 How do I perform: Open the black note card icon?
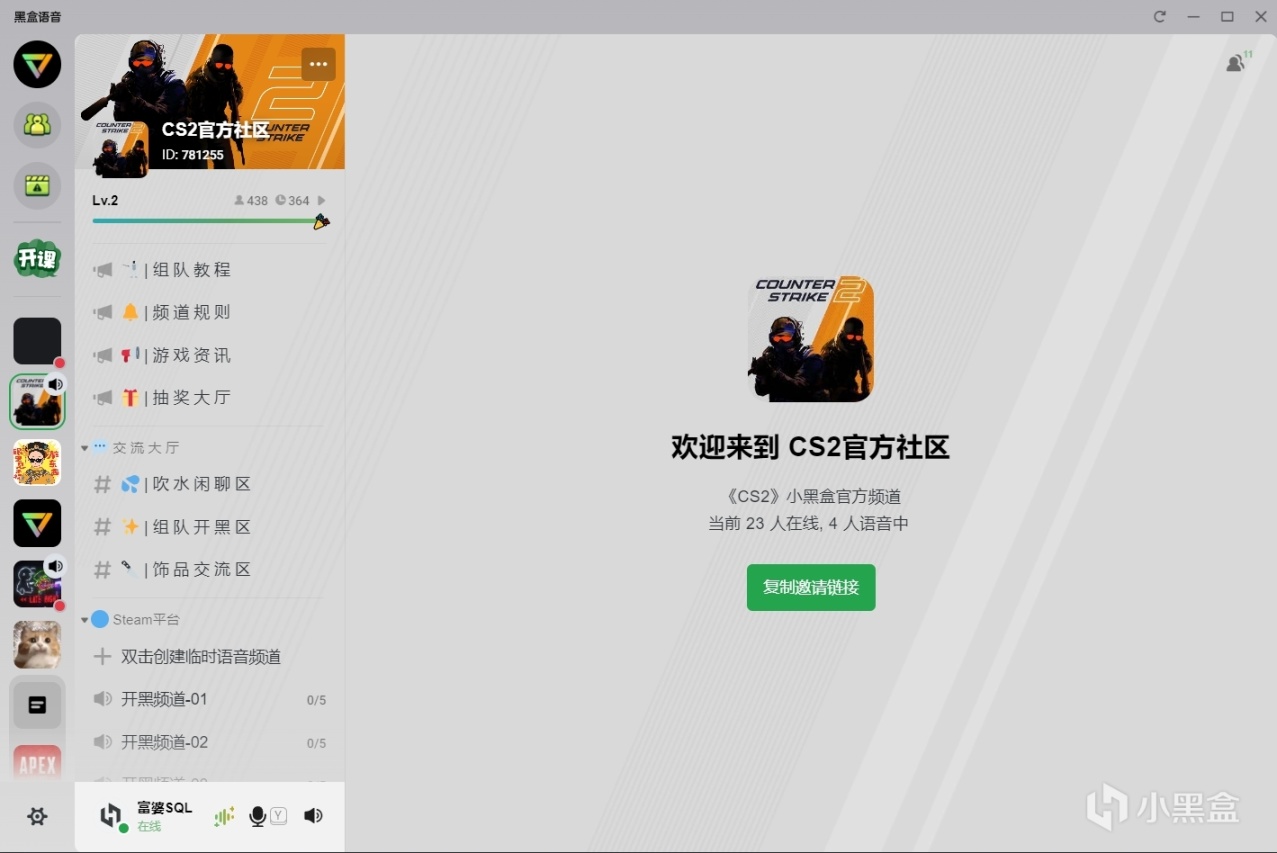pos(37,706)
